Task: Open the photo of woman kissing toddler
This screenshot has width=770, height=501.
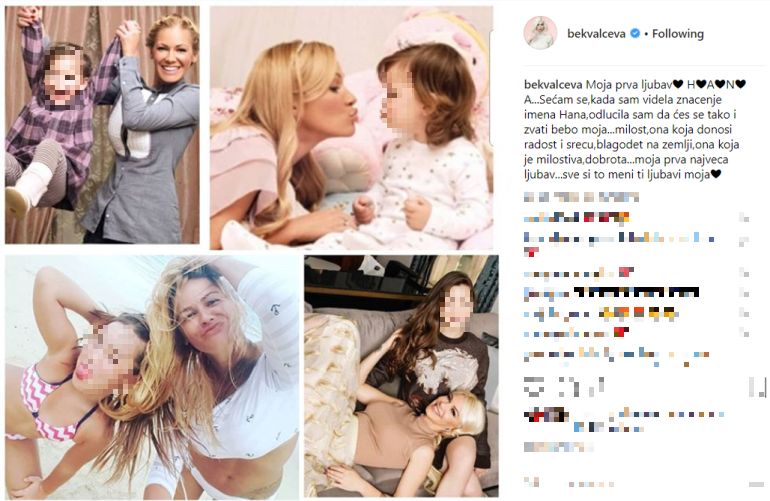Action: coord(352,128)
